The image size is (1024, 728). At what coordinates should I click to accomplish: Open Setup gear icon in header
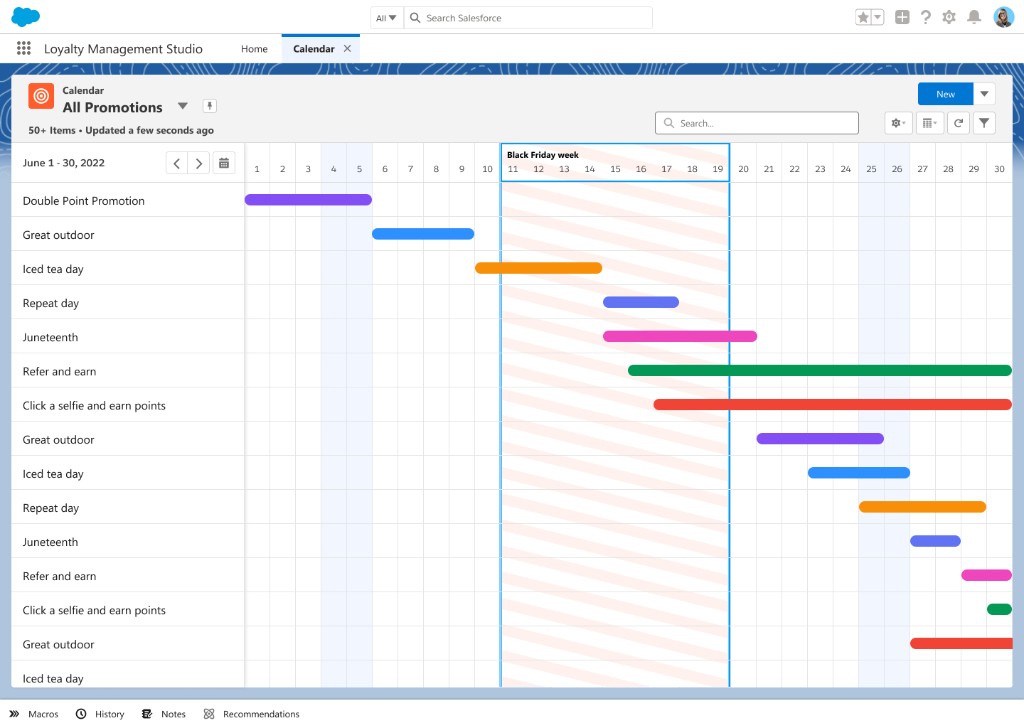coord(949,18)
